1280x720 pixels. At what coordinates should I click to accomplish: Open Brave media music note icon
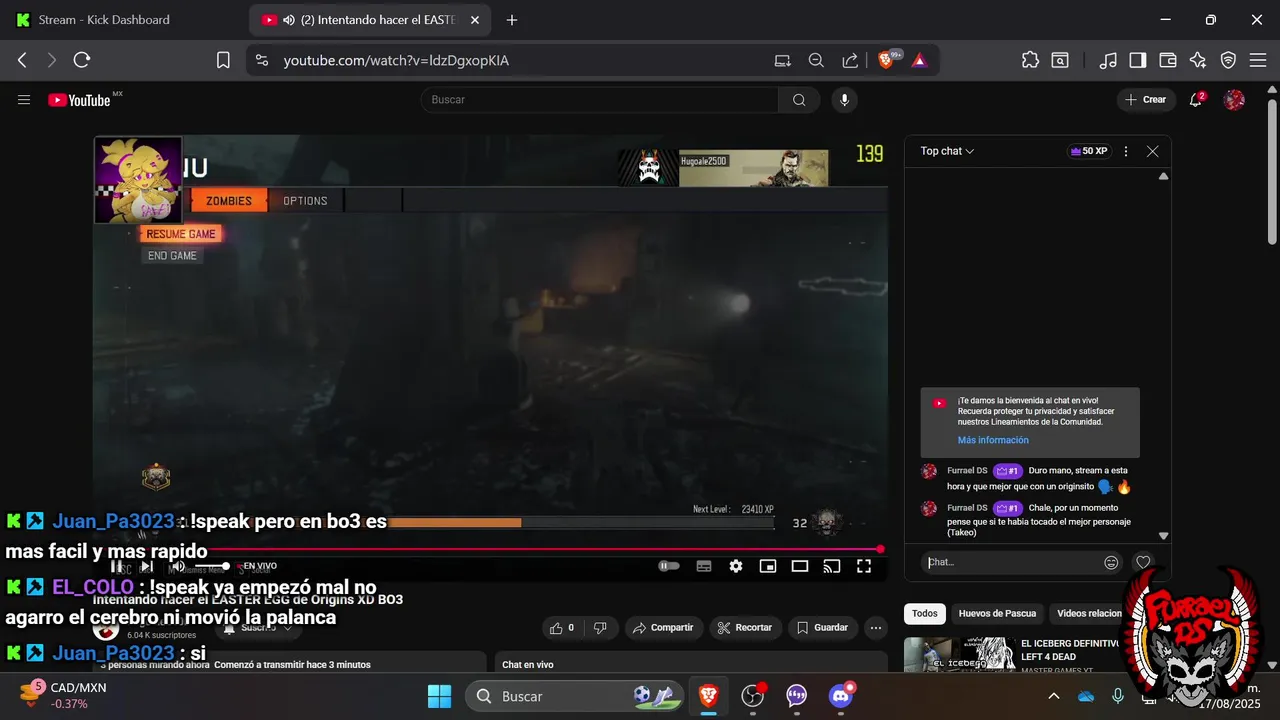click(1107, 60)
